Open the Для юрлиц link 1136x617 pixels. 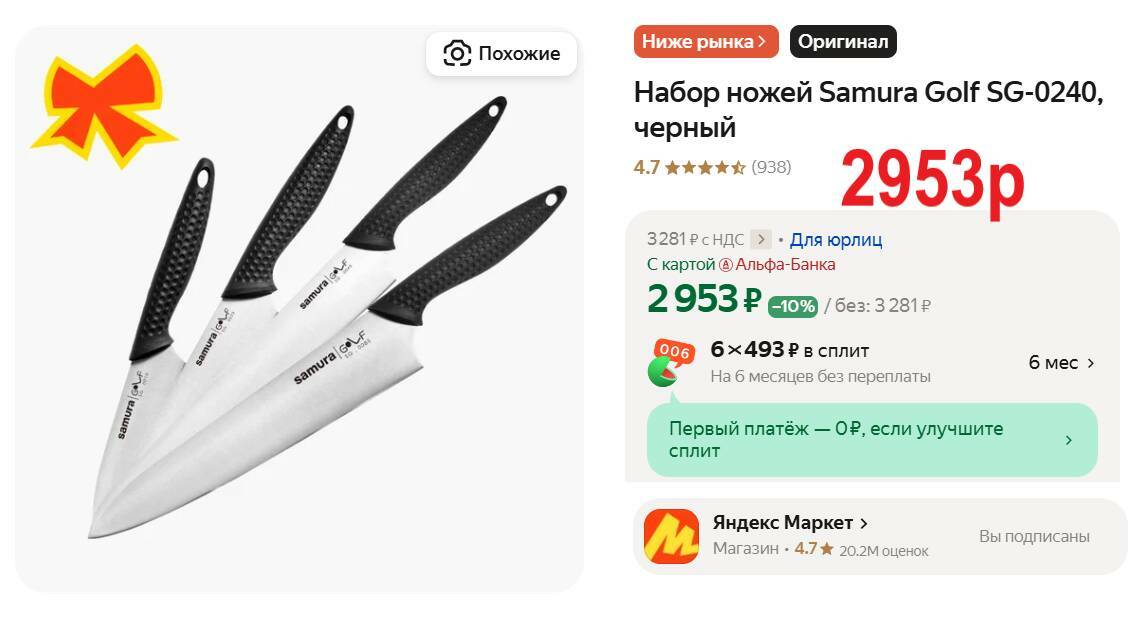pos(835,240)
